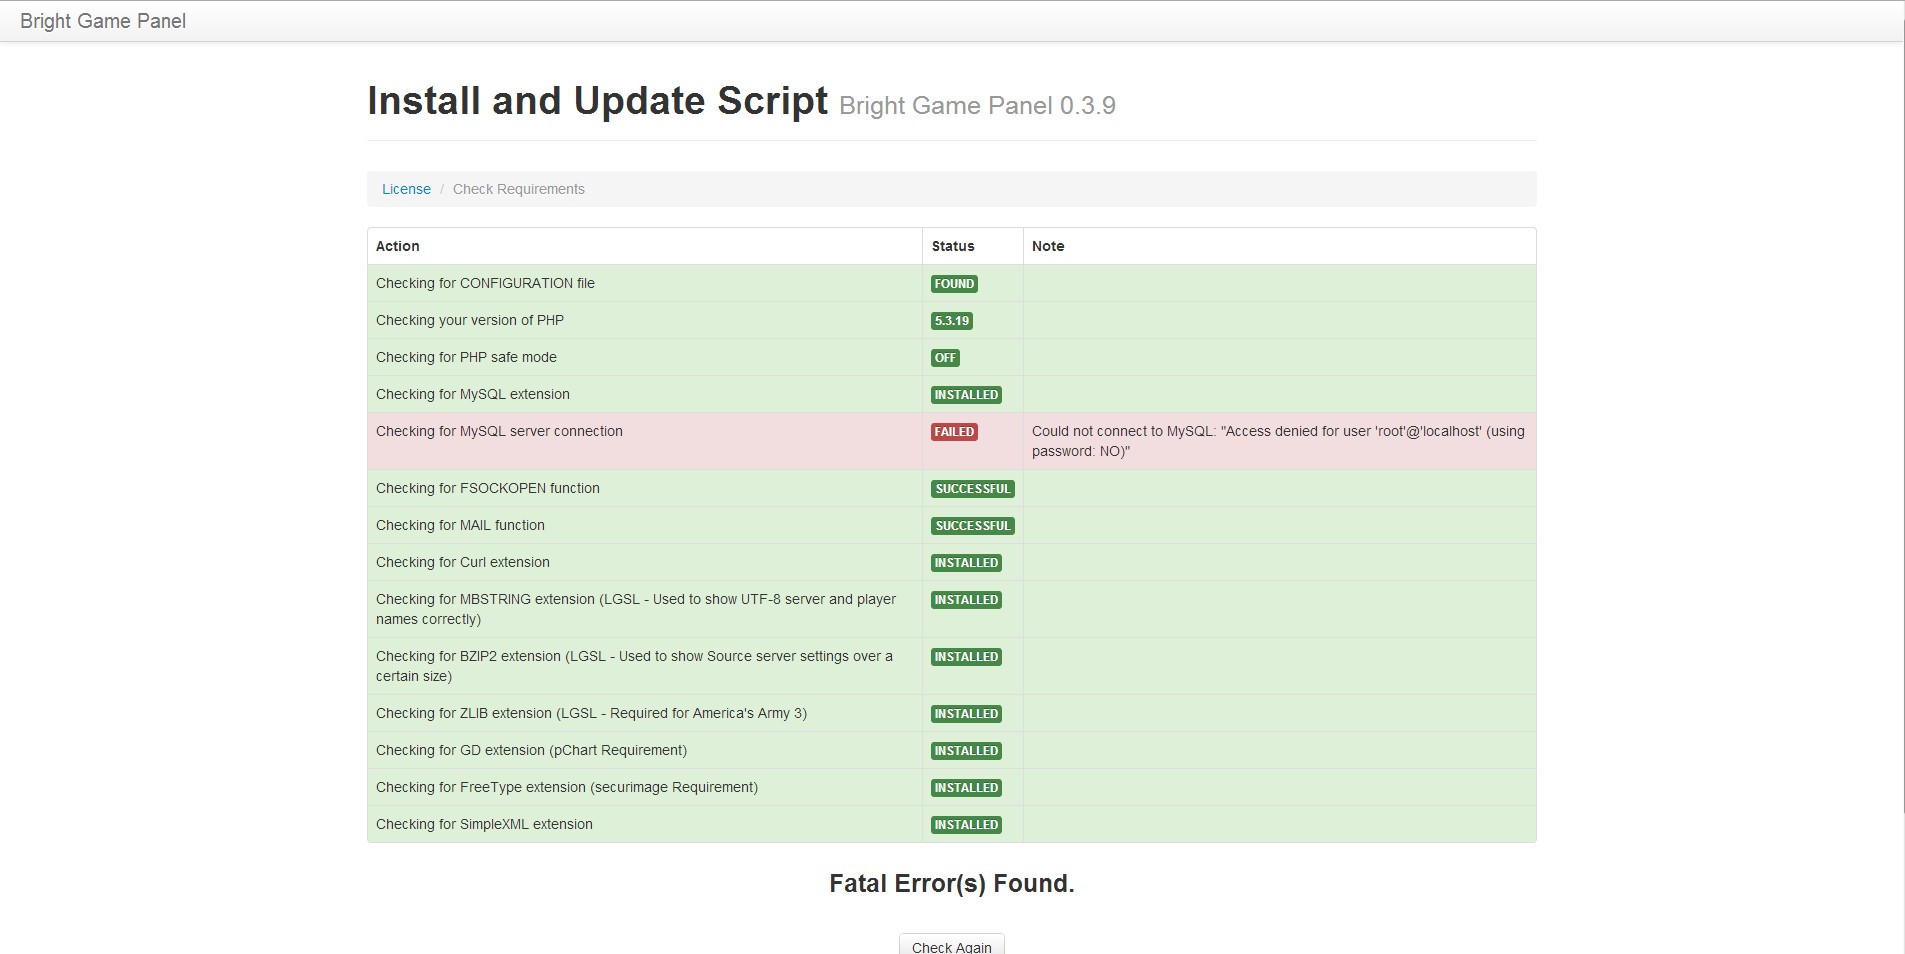Click 'Checking for PHP safe mode' text
The image size is (1905, 954).
[466, 357]
